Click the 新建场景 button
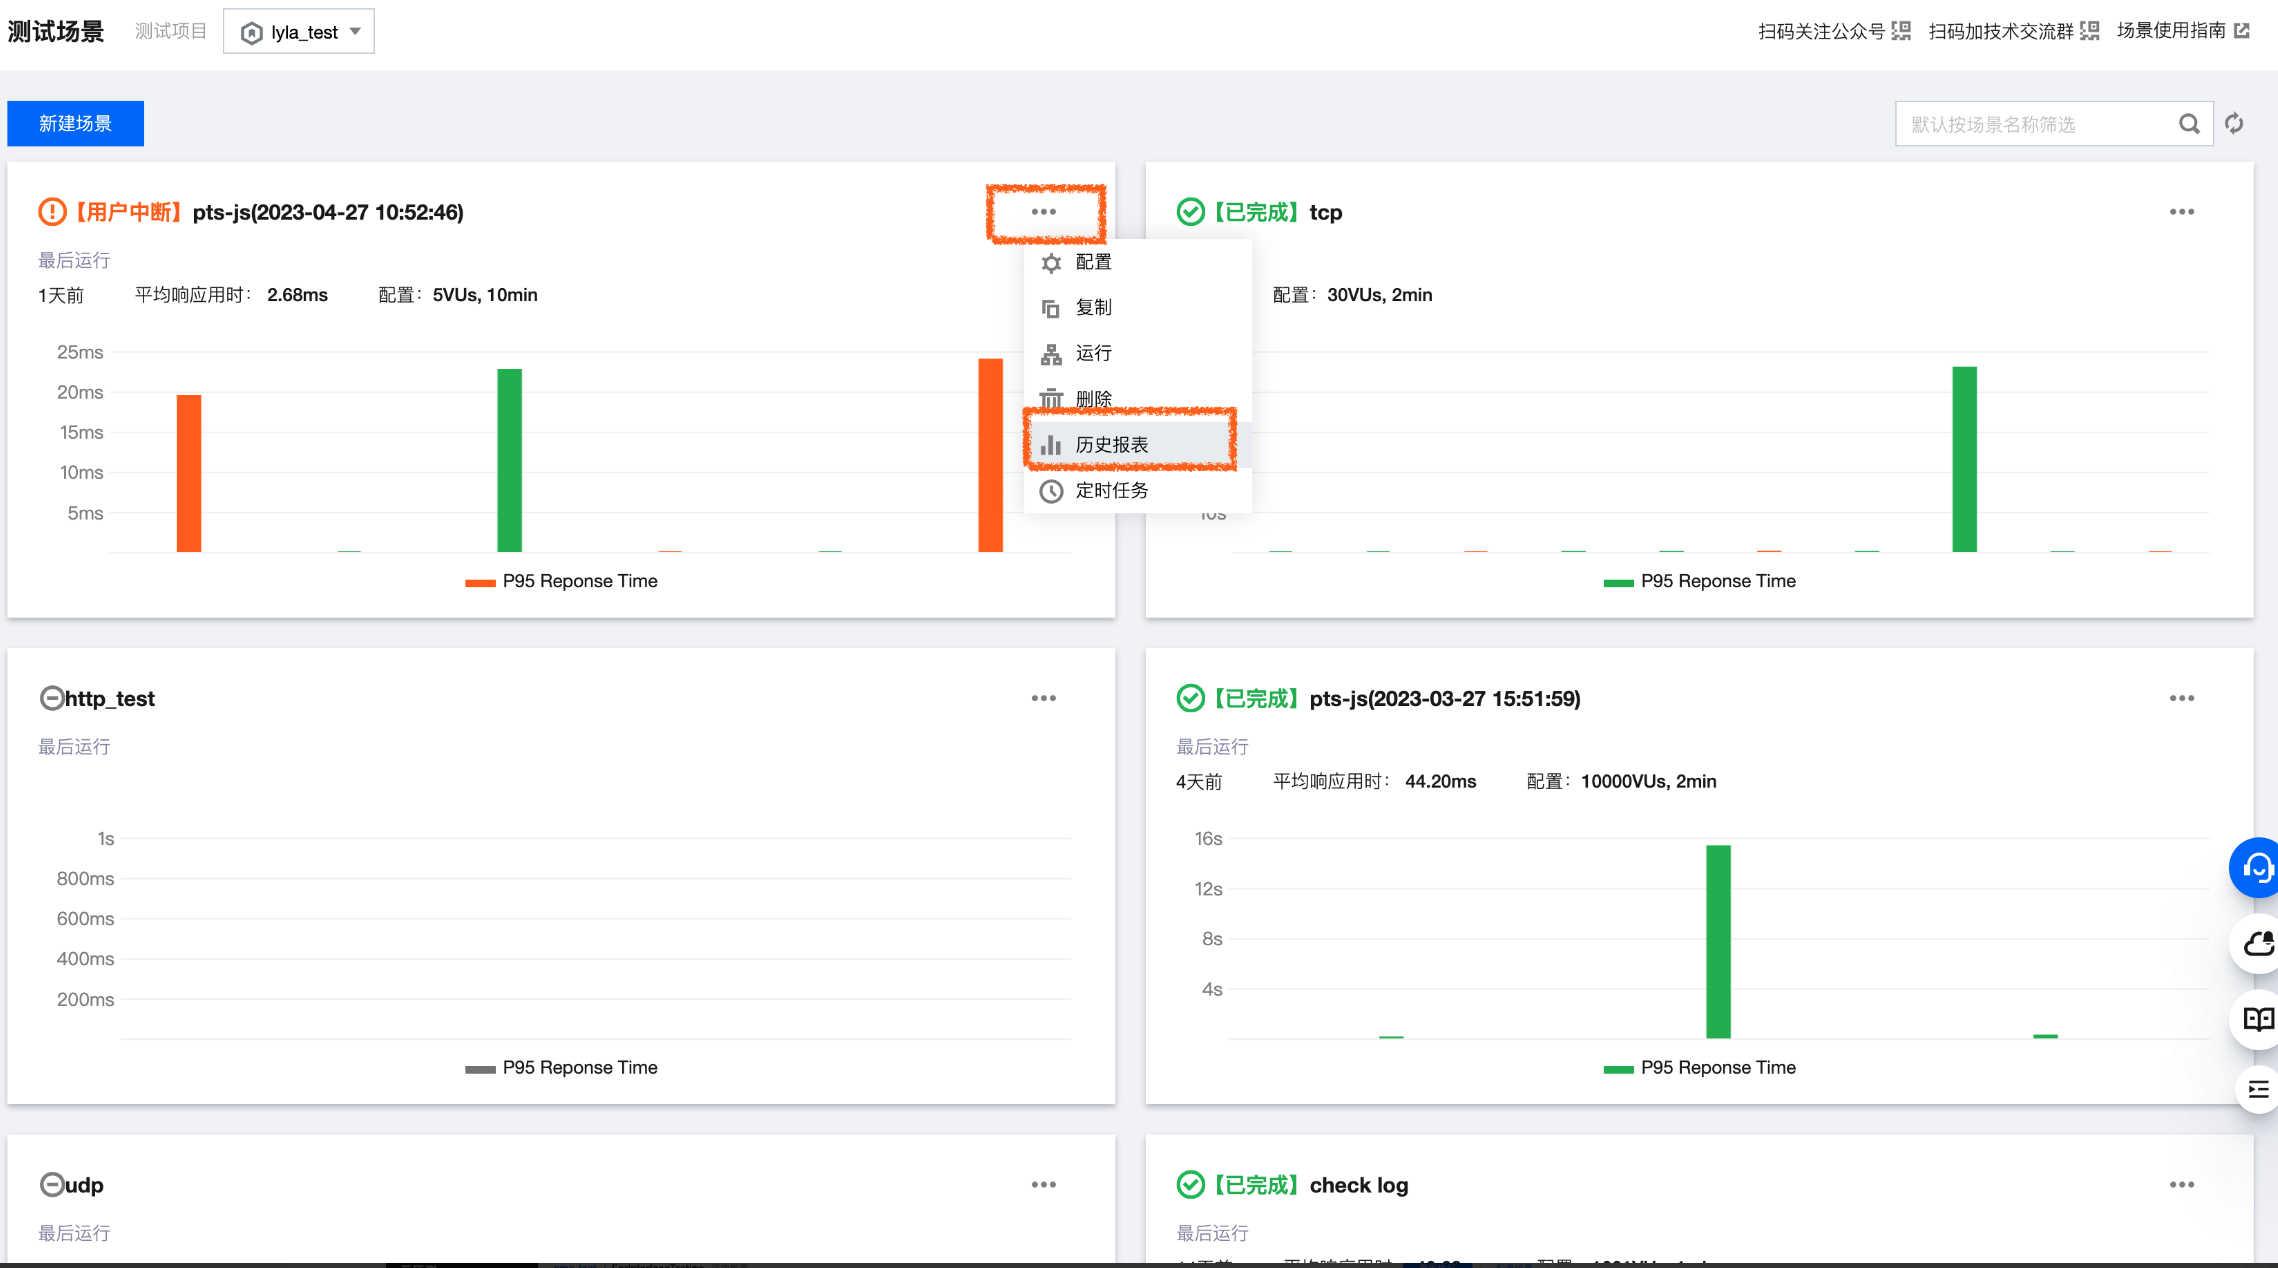This screenshot has width=2278, height=1268. coord(75,124)
